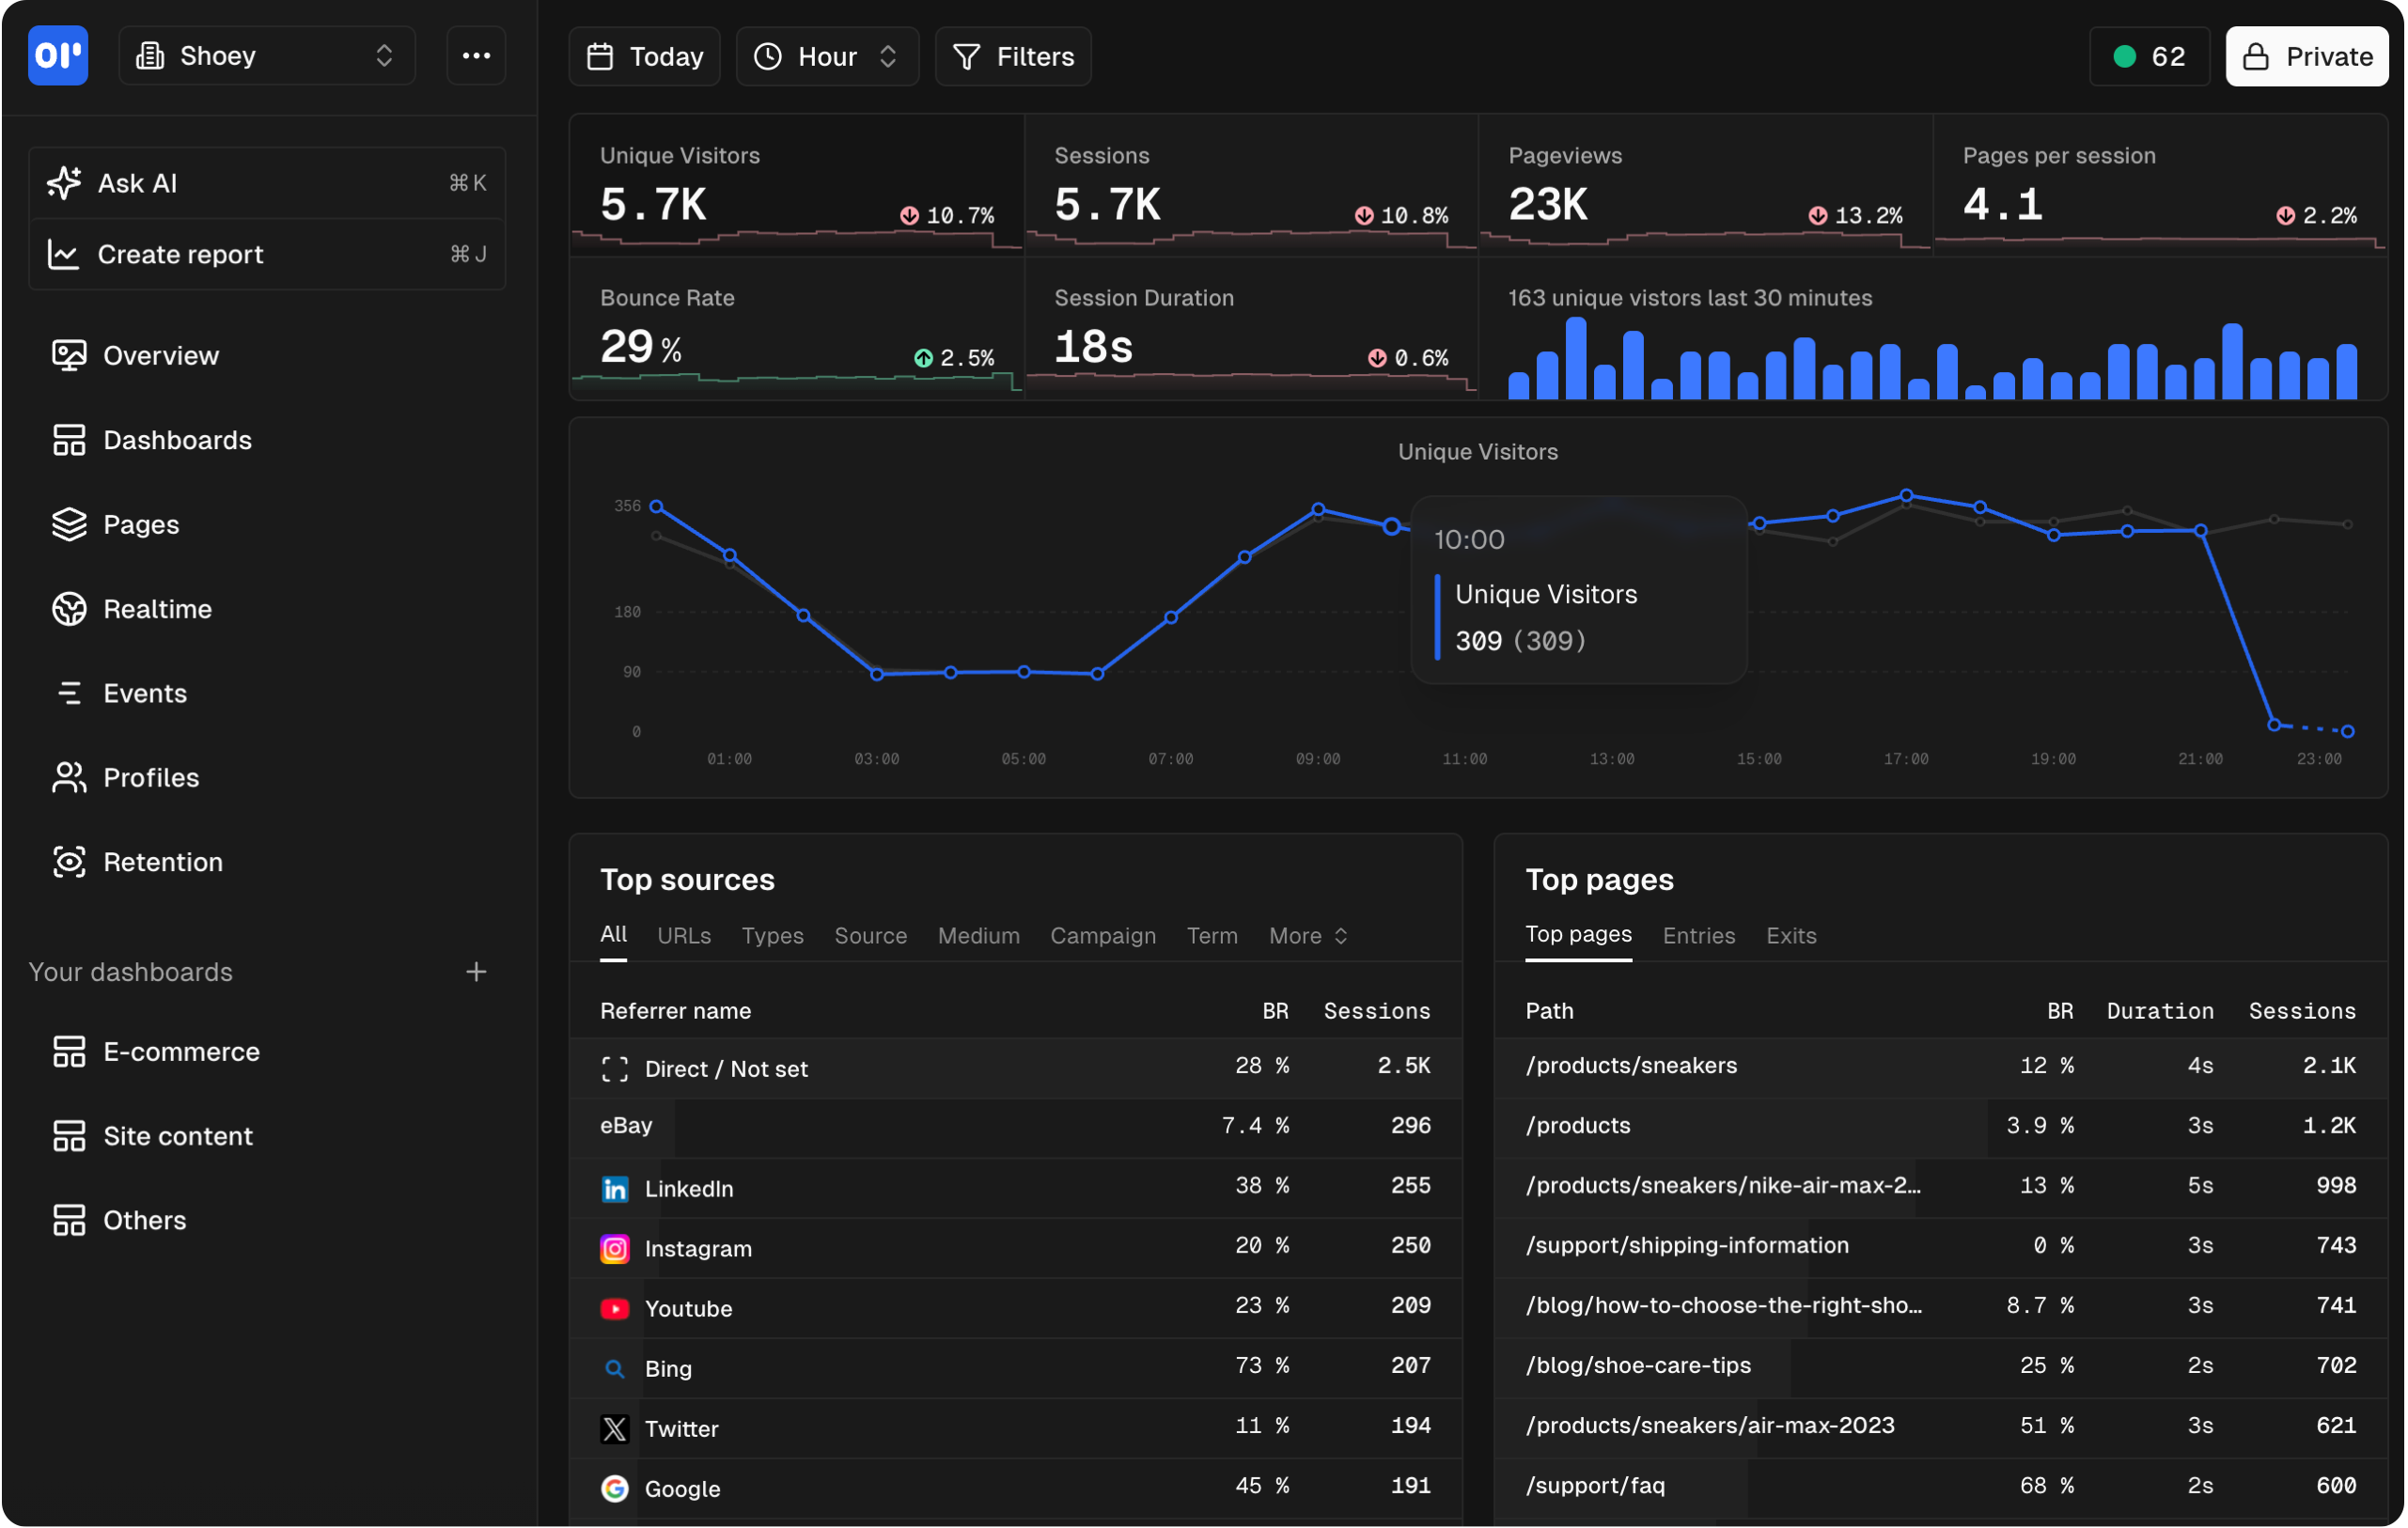Go to Realtime analytics
Screen dimensions: 2408x1528
(x=157, y=608)
